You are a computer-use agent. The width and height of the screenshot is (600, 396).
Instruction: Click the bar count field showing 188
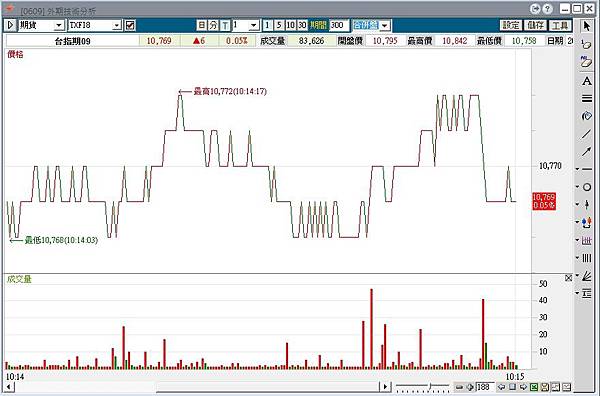pyautogui.click(x=485, y=387)
